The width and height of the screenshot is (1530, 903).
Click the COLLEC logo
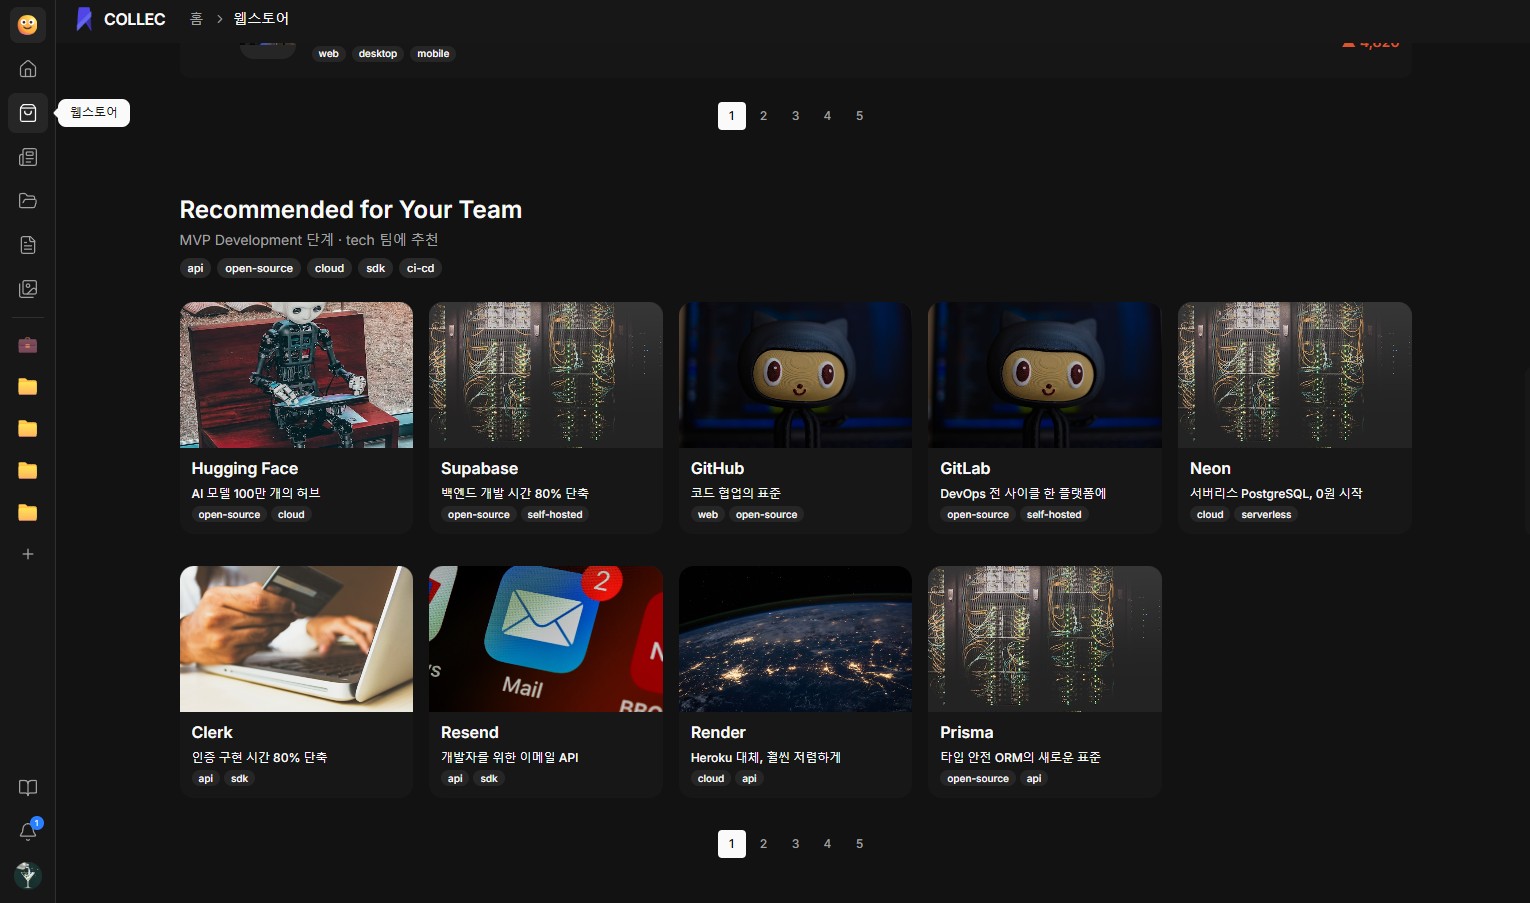pyautogui.click(x=121, y=19)
